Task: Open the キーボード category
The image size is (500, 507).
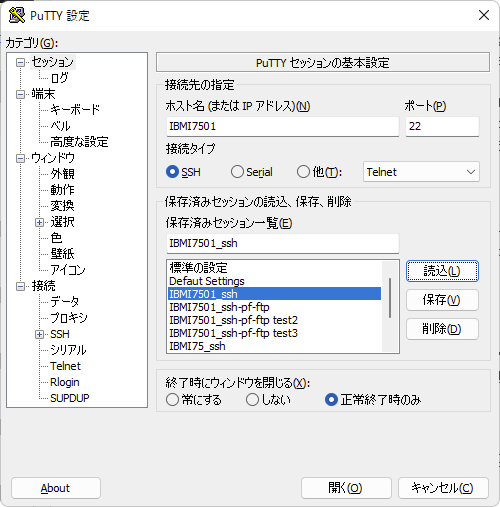Action: pos(75,110)
